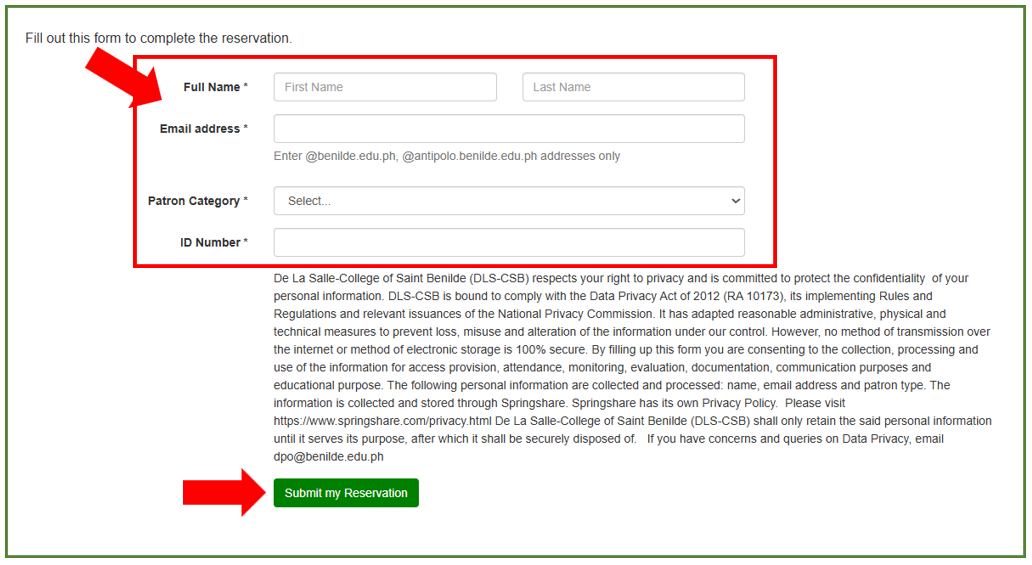This screenshot has height=565, width=1032.
Task: Click the 'Select...' placeholder in Patron Category
Action: point(309,201)
